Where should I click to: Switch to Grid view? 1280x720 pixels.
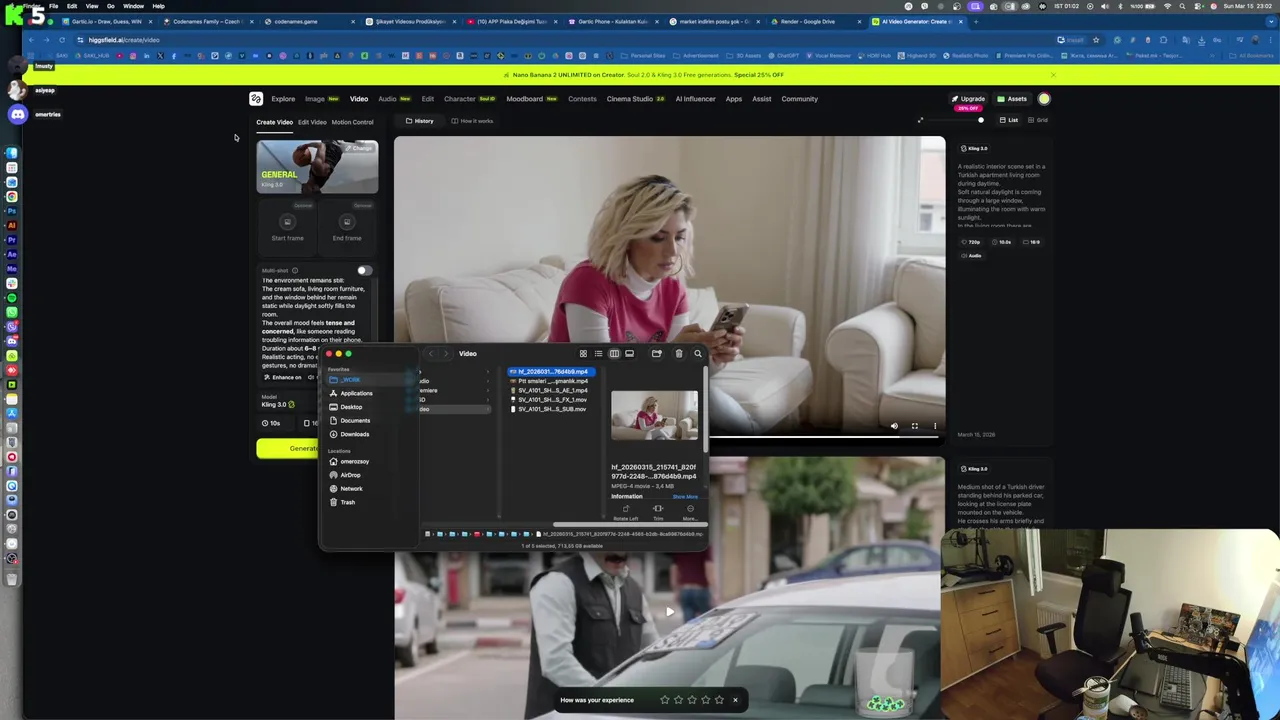(x=1037, y=120)
